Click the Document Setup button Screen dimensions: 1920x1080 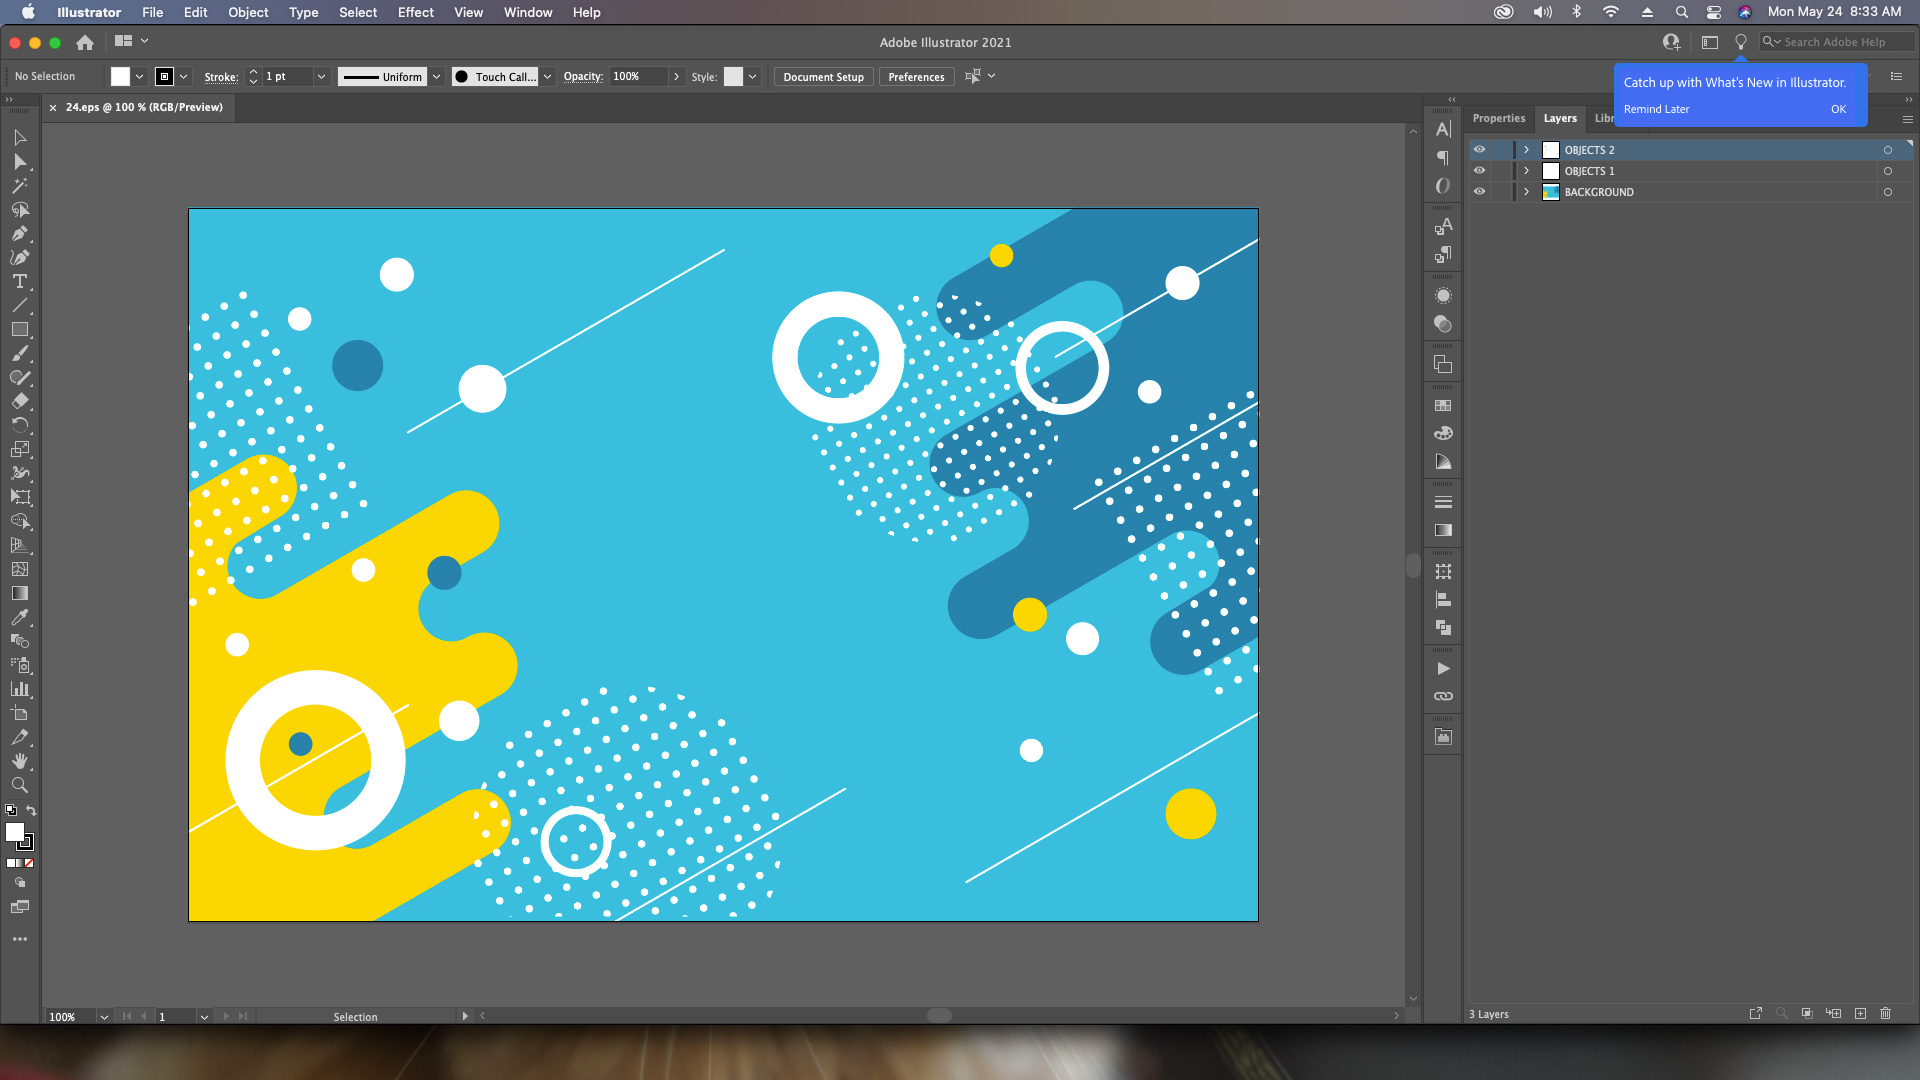tap(822, 76)
